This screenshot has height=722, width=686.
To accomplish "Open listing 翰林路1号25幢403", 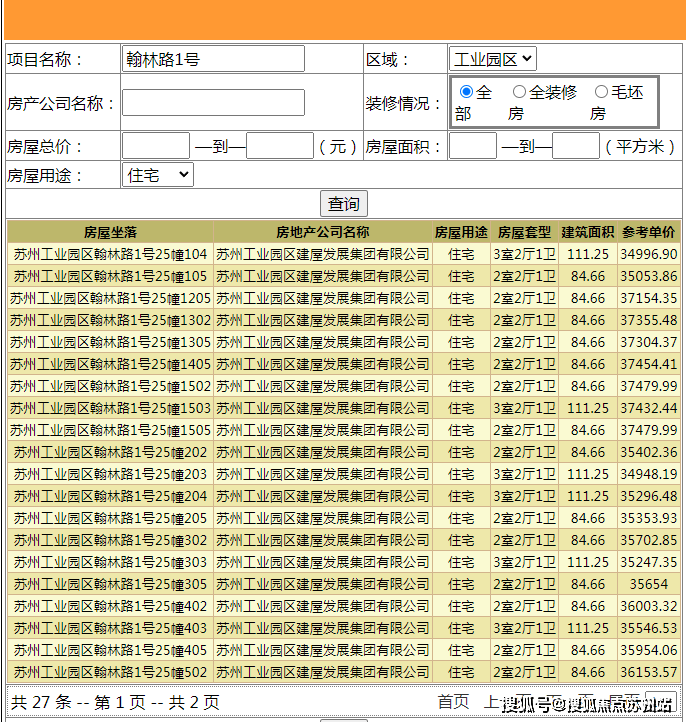I will click(110, 628).
